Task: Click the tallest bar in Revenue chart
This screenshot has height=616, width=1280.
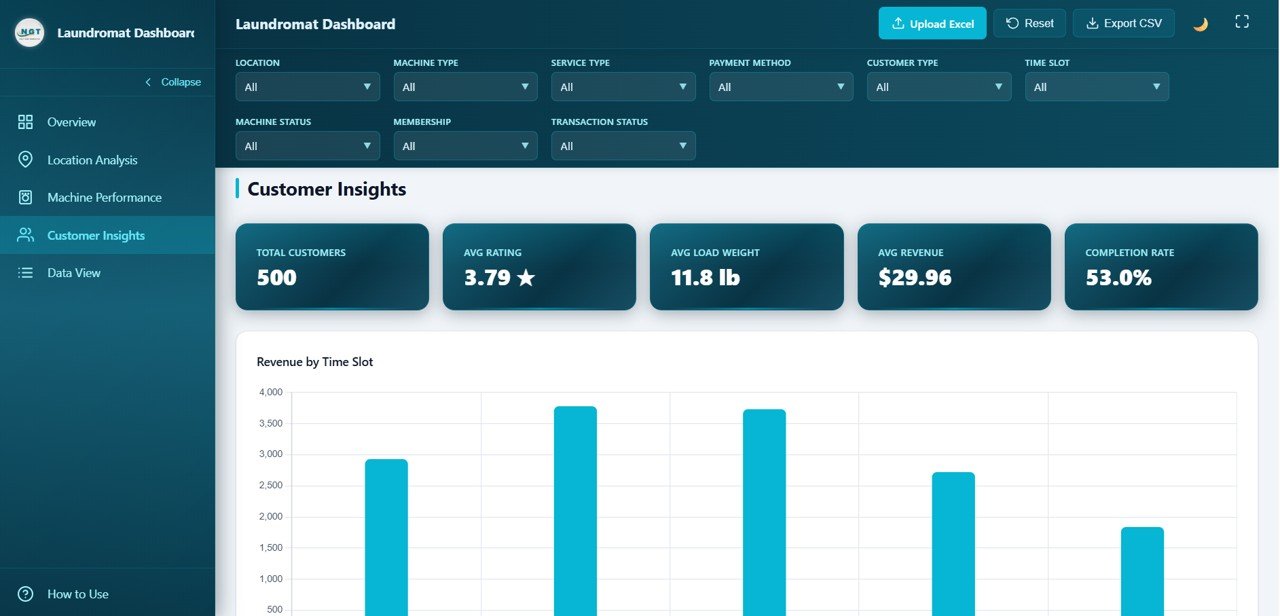Action: [575, 500]
